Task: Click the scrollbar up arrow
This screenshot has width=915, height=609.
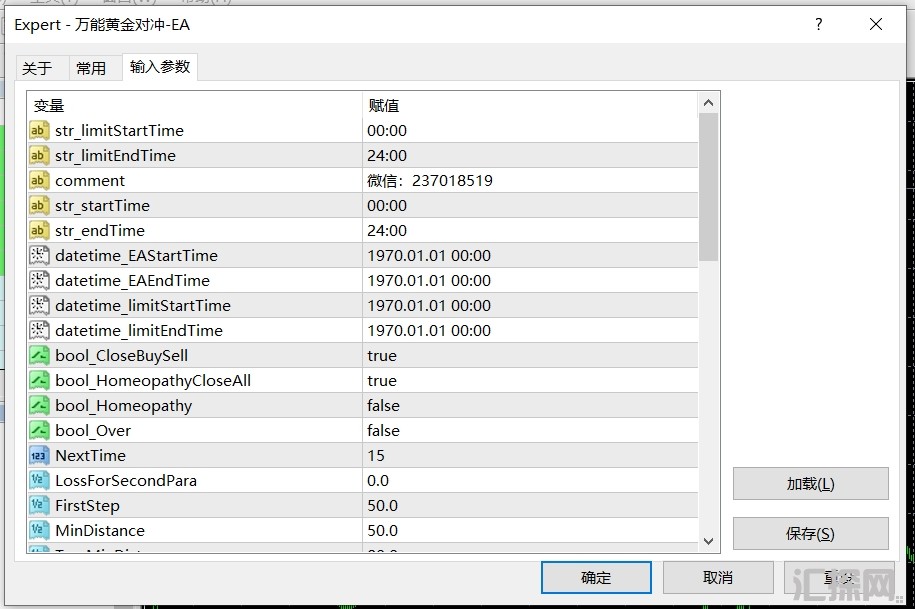Action: (708, 103)
